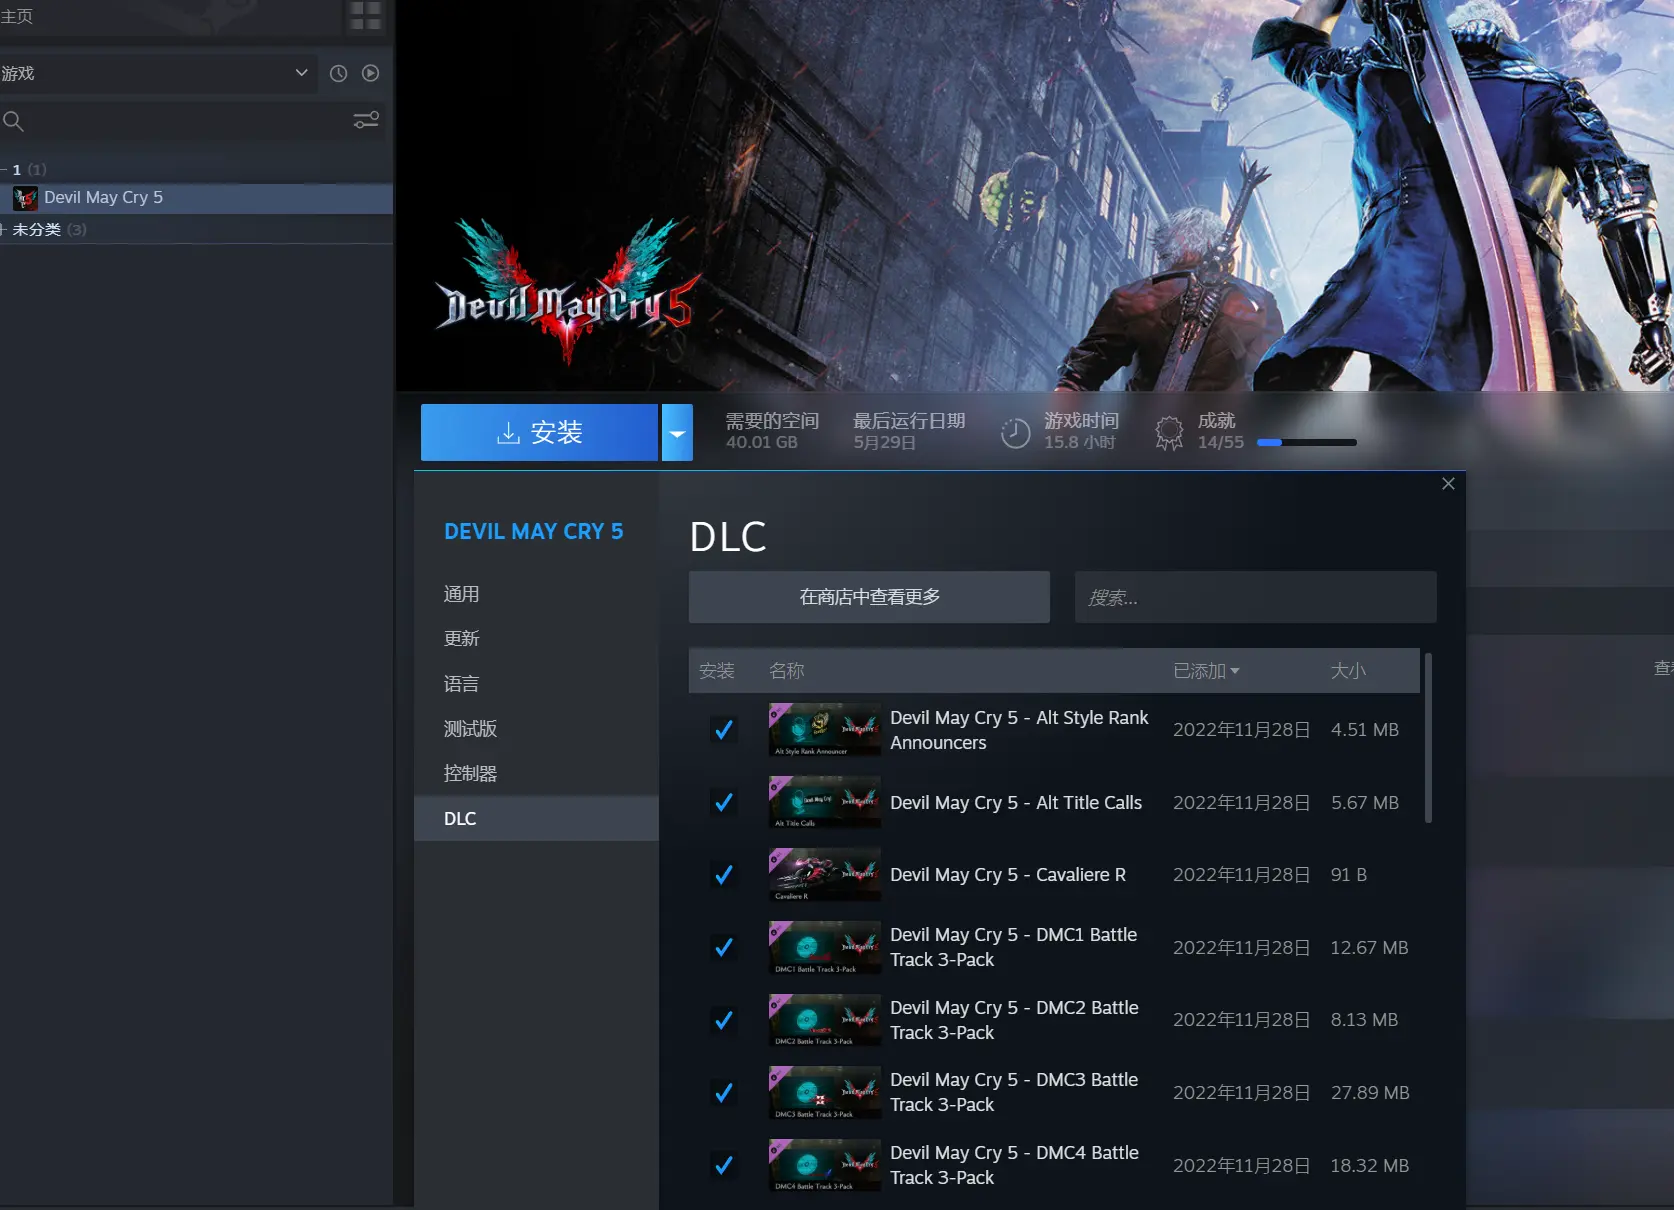Image resolution: width=1674 pixels, height=1210 pixels.
Task: Open install options dropdown arrow beside 安装
Action: pyautogui.click(x=677, y=433)
